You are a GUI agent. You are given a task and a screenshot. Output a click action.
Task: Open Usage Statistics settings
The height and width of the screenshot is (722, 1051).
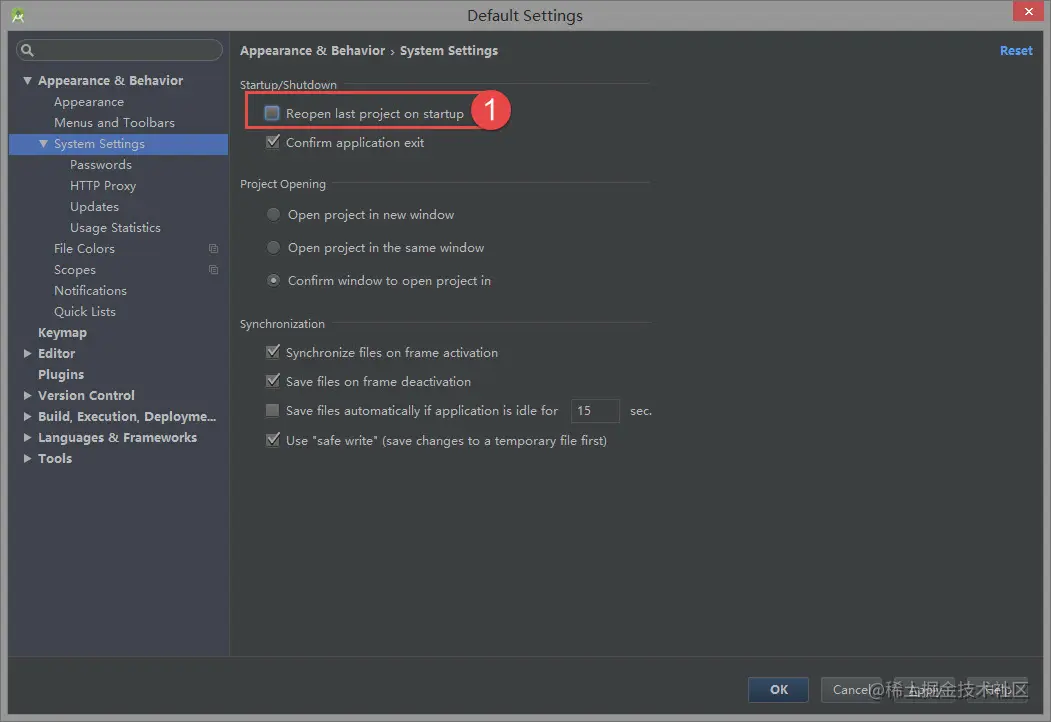coord(115,228)
